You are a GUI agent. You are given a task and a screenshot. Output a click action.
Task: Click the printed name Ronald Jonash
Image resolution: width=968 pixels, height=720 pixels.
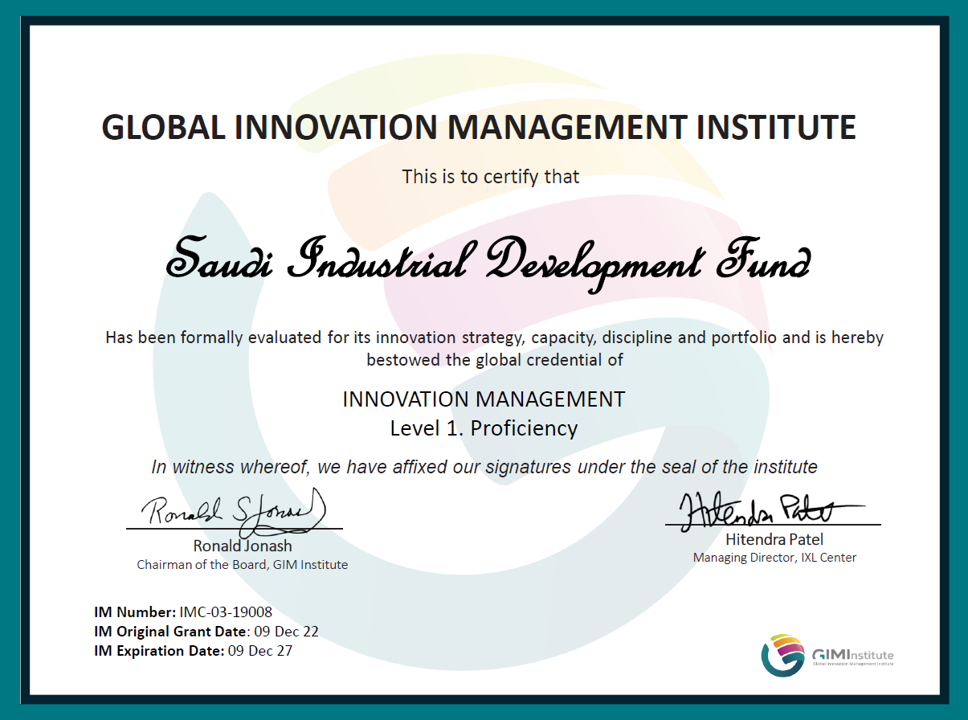pyautogui.click(x=243, y=546)
